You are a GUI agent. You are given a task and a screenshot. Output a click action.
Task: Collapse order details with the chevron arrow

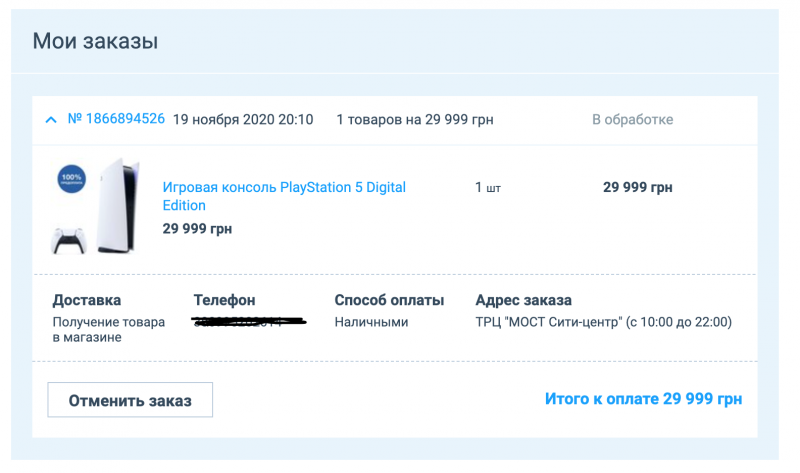point(51,120)
